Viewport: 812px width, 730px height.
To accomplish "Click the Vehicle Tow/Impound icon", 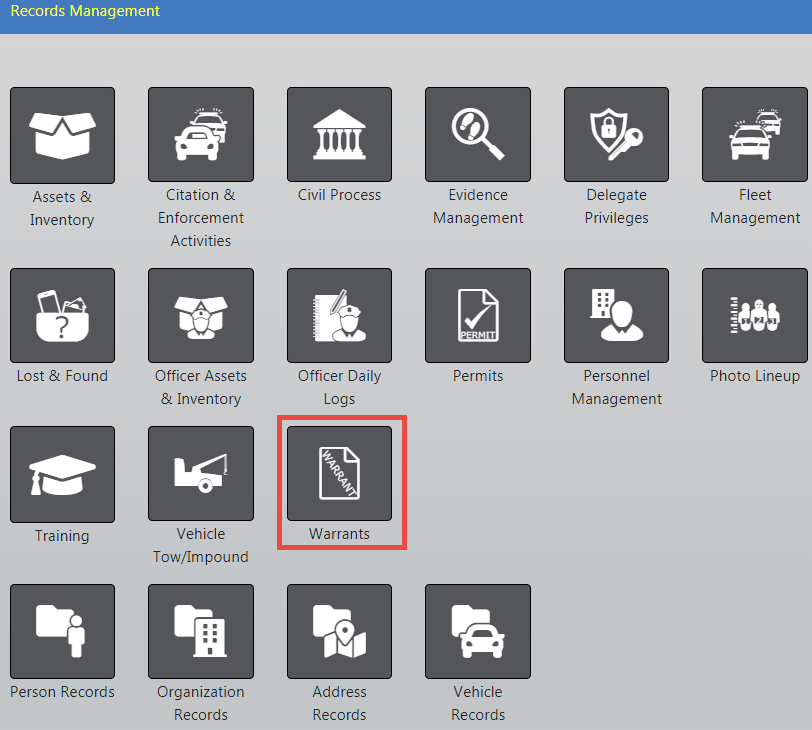I will click(201, 474).
